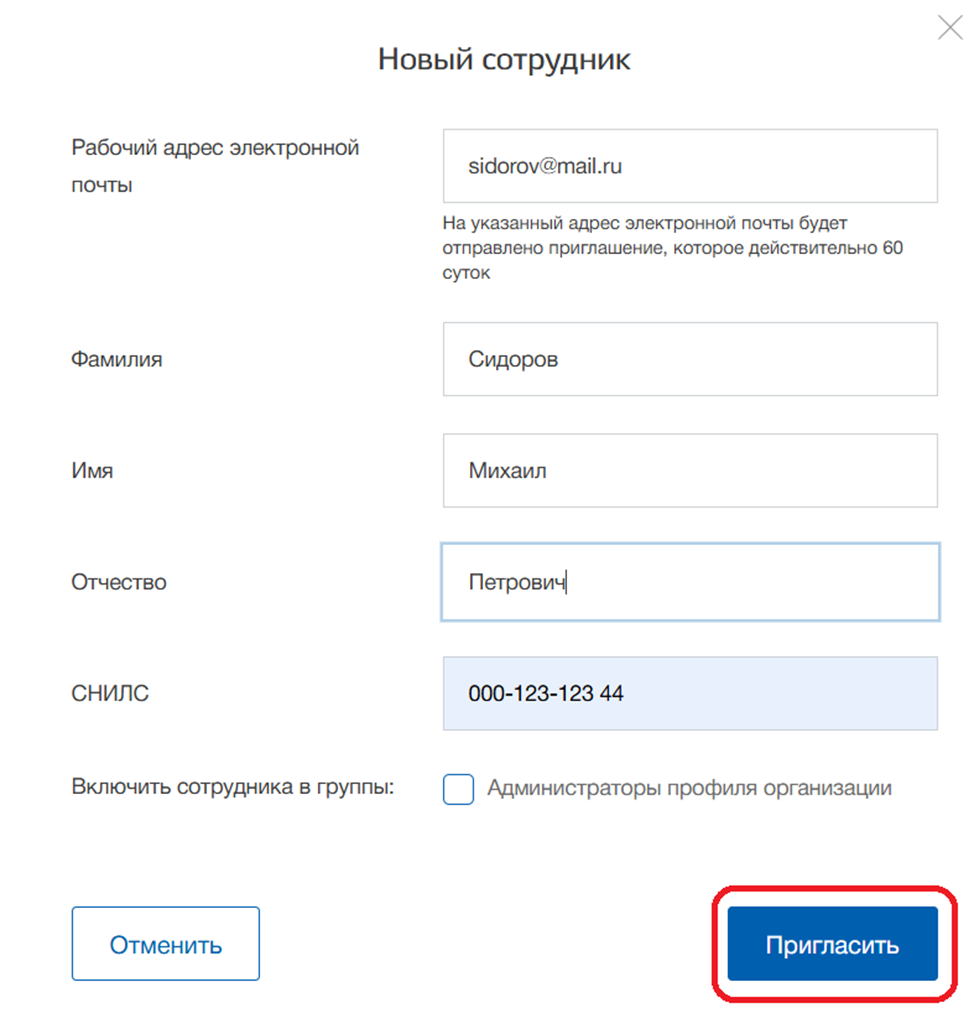The image size is (974, 1034).
Task: Click the Администраторы профиля организации label text
Action: (x=689, y=788)
